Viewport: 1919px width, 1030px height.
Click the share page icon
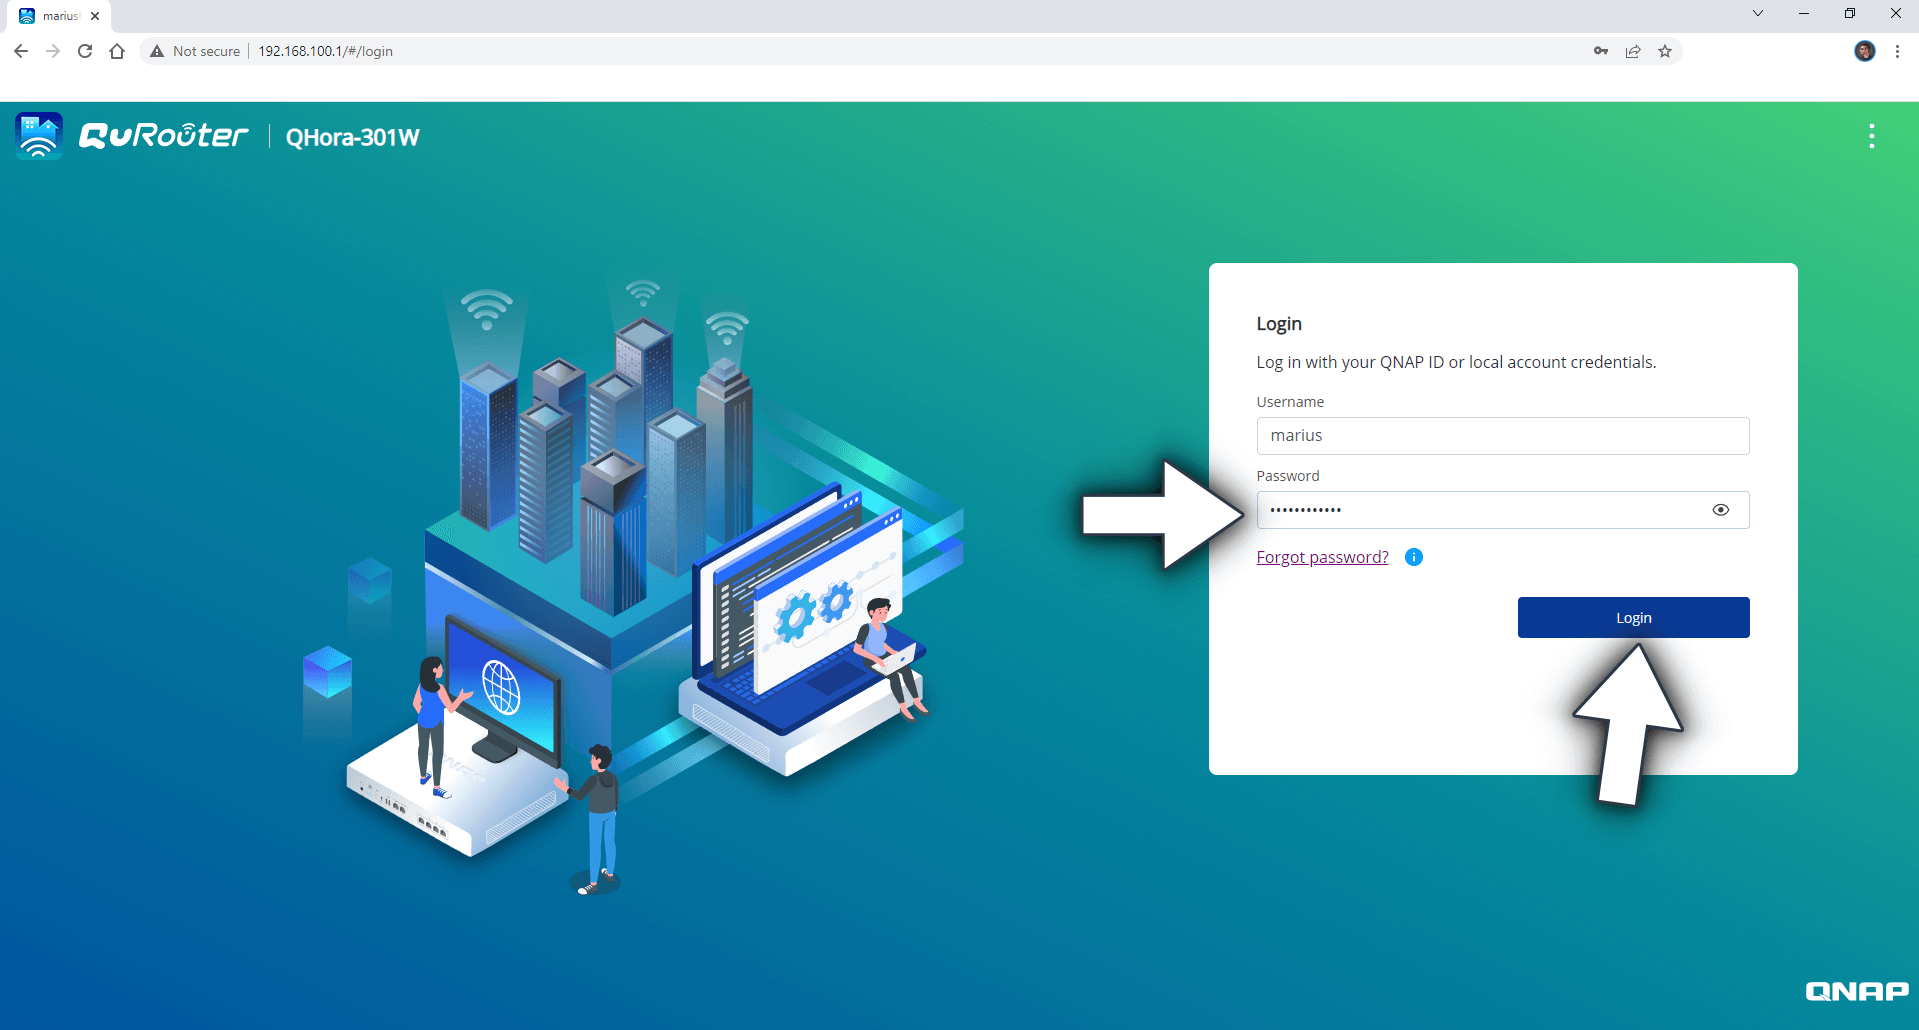tap(1632, 51)
